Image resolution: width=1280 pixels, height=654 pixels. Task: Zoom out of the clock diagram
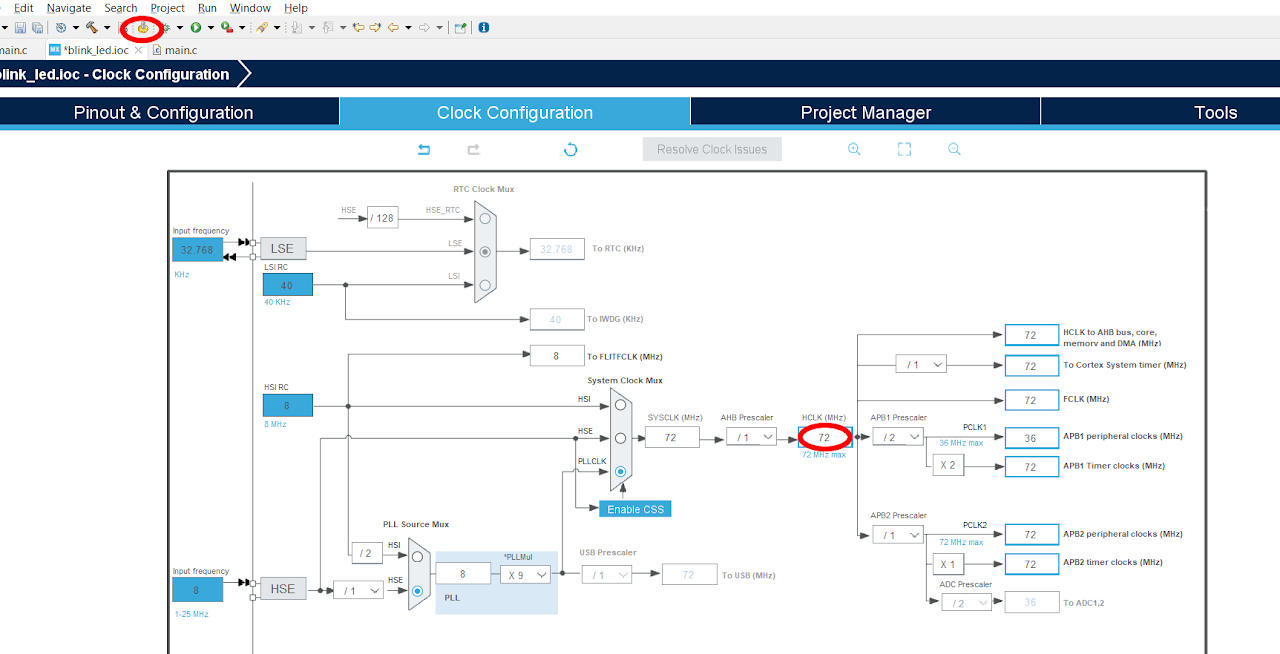[954, 149]
